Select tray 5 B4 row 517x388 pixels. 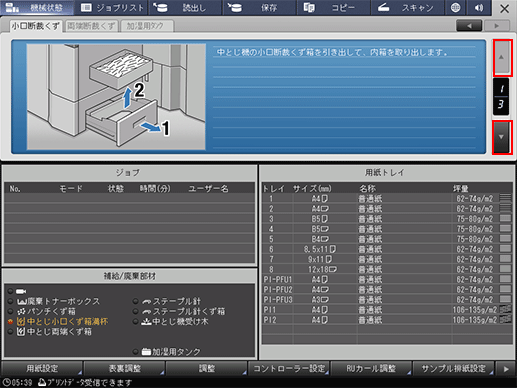coord(387,239)
